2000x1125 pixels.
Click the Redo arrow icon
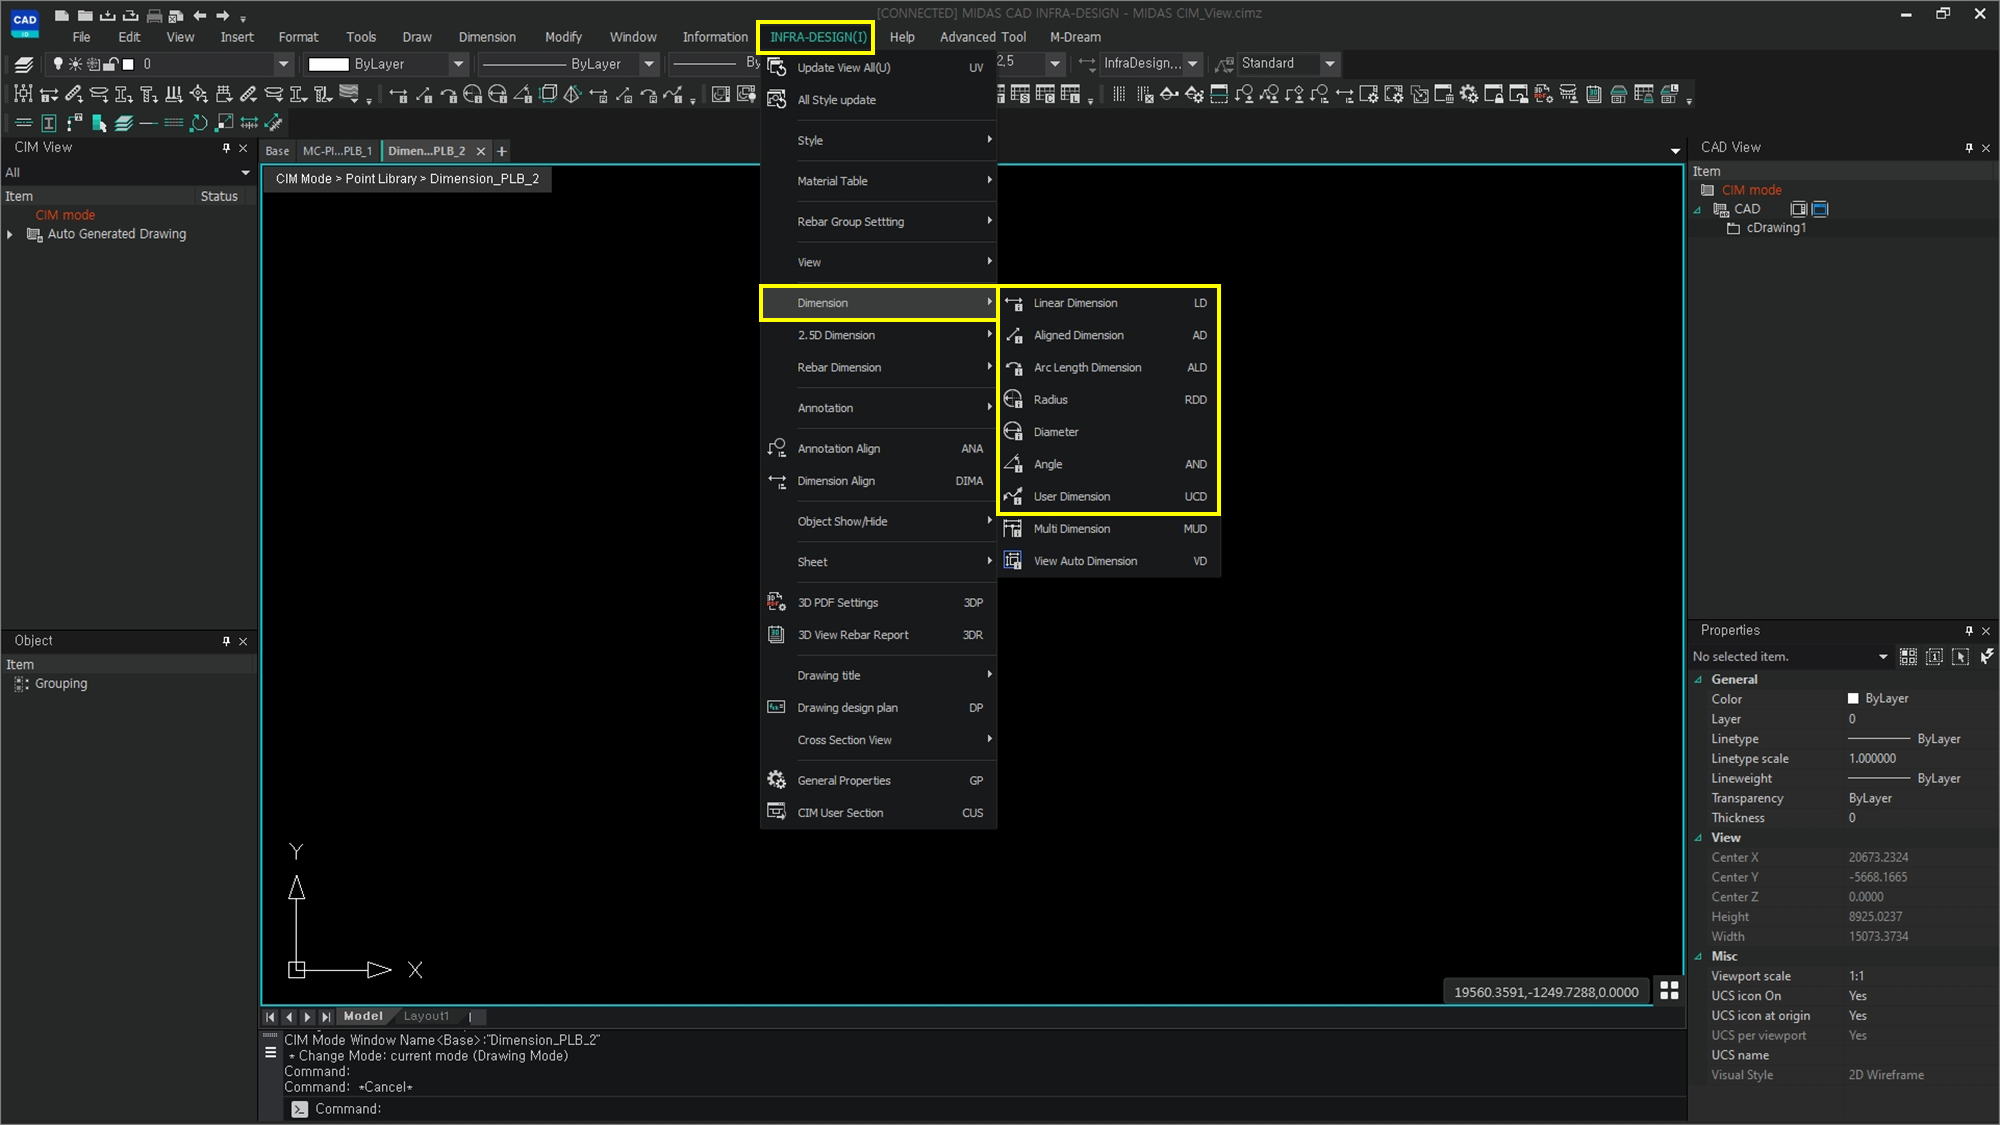[x=222, y=15]
